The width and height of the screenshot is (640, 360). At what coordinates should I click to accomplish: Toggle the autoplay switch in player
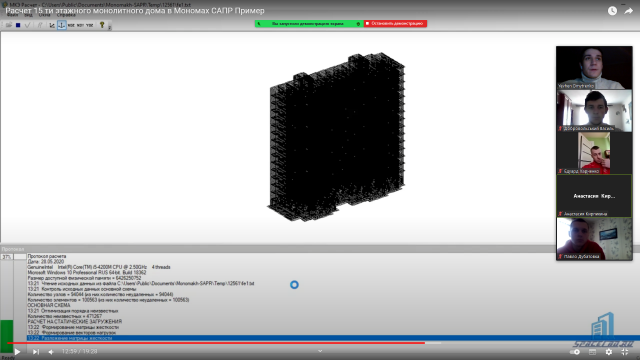pos(576,351)
